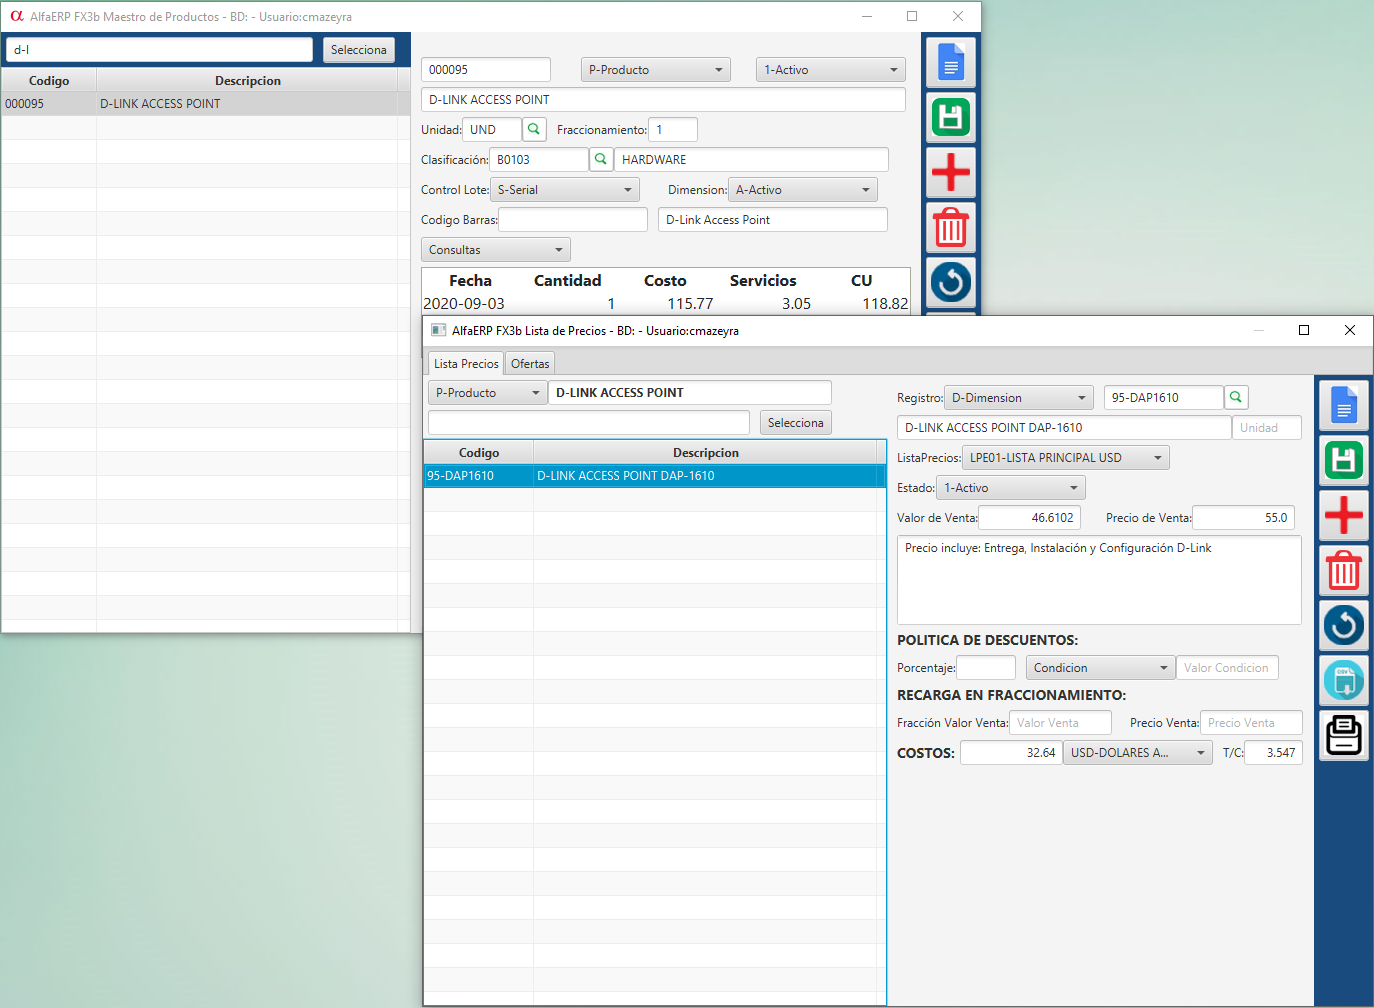Click the CSV export icon in Lista de Precios
Image resolution: width=1374 pixels, height=1008 pixels.
(x=1343, y=681)
